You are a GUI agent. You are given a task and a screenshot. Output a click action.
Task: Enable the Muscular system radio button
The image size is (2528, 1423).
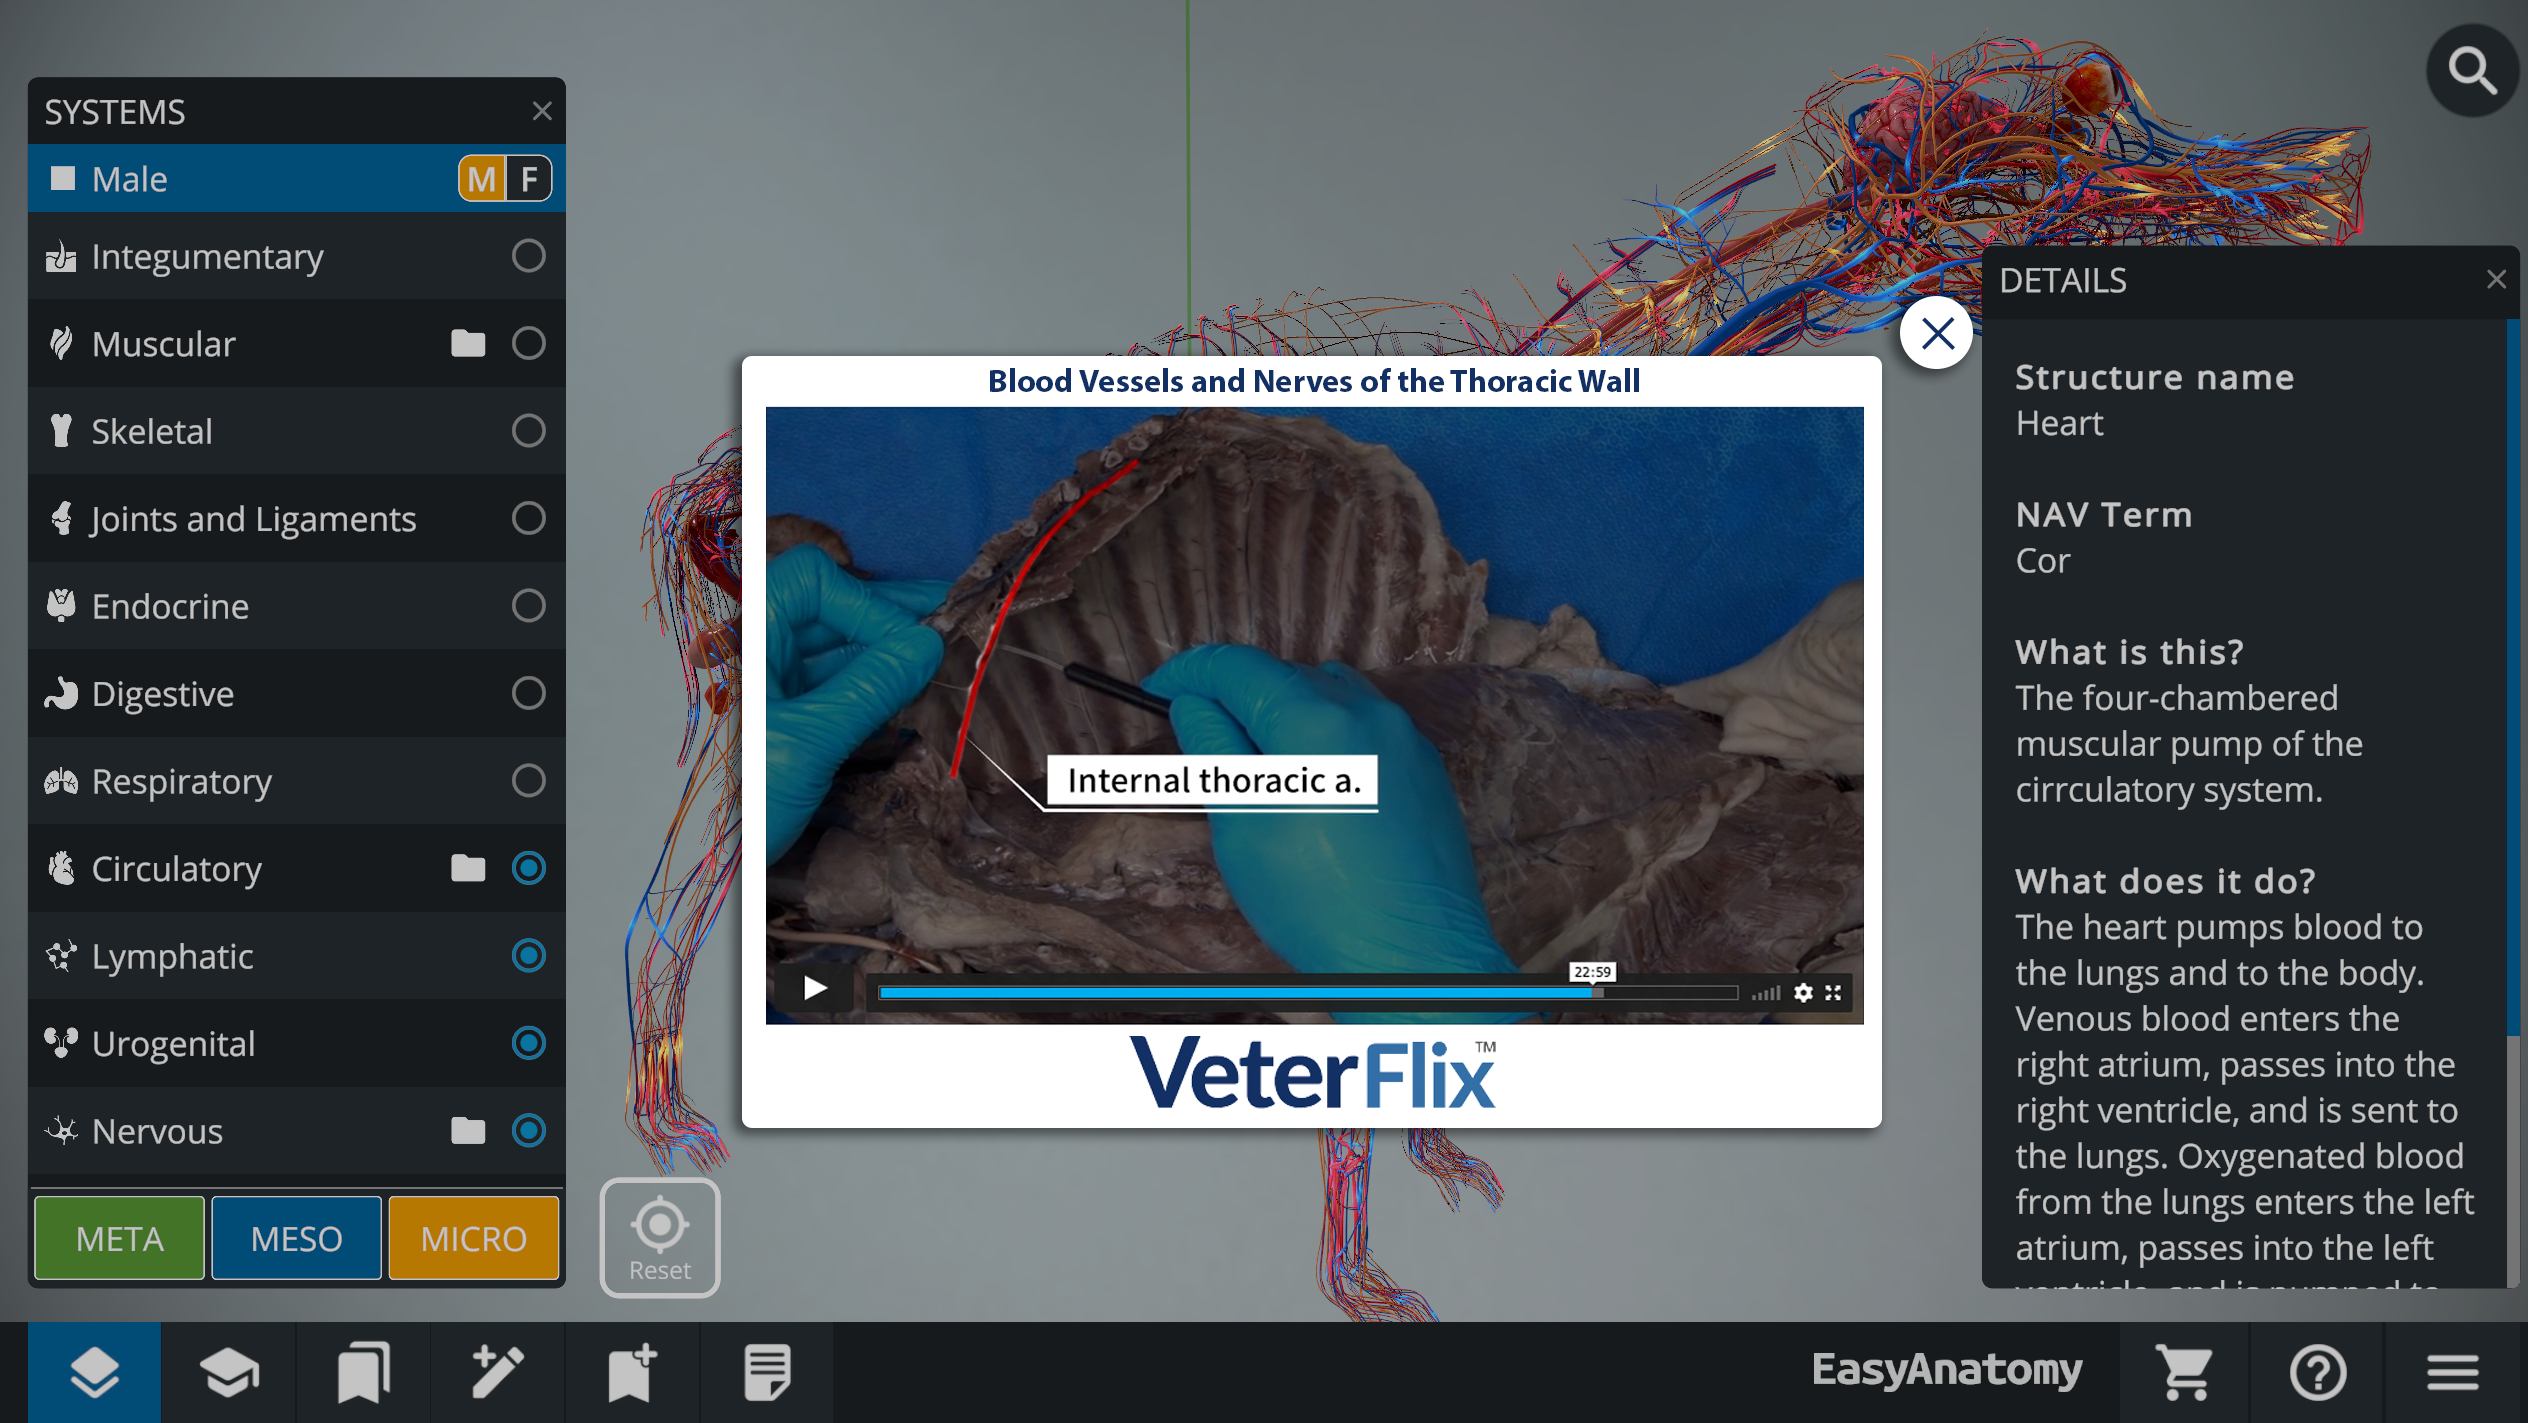pos(529,343)
